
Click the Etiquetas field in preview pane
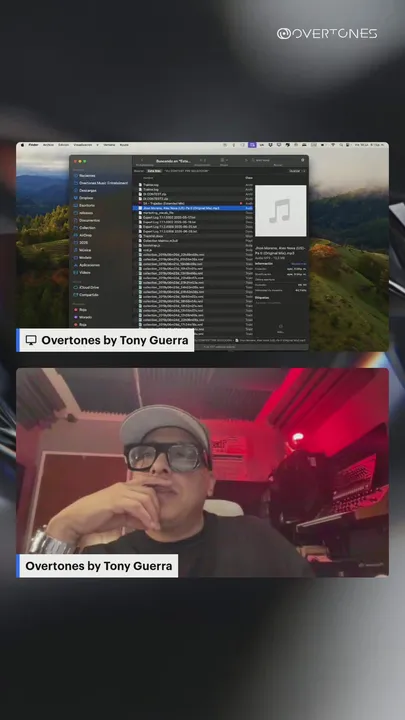pos(281,303)
